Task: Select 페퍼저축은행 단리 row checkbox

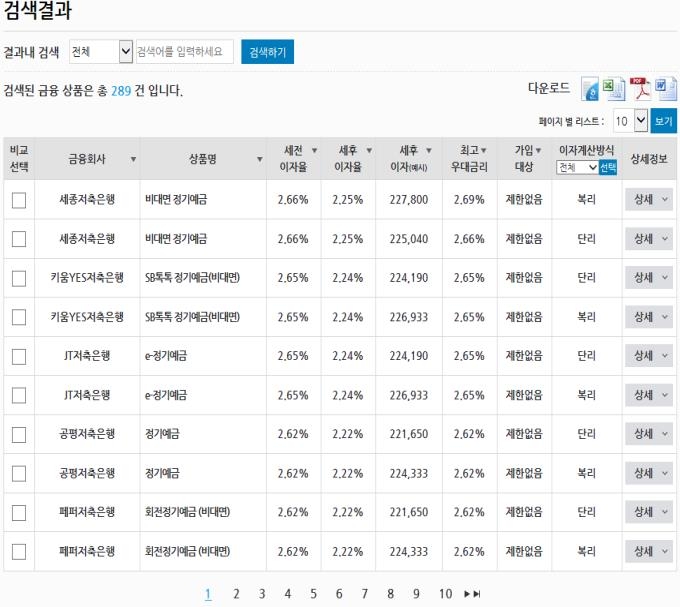Action: click(x=19, y=512)
